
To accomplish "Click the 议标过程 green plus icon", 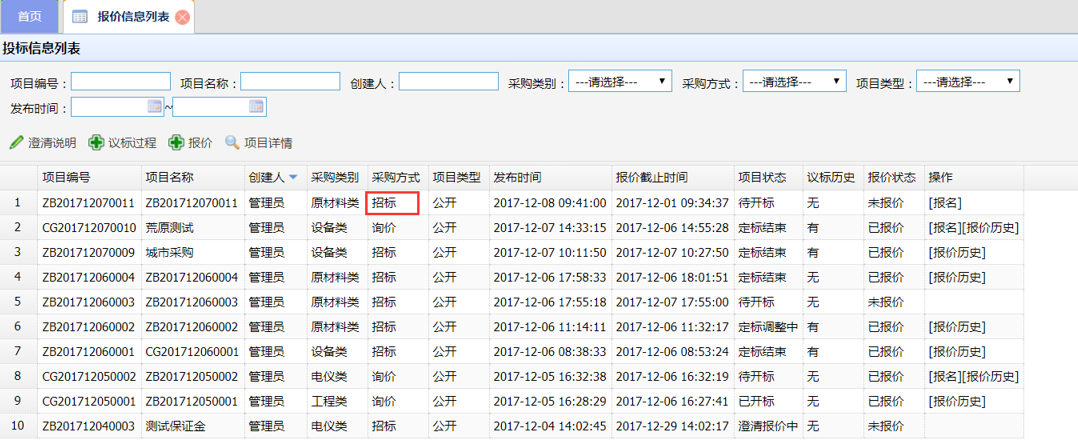I will click(x=96, y=143).
